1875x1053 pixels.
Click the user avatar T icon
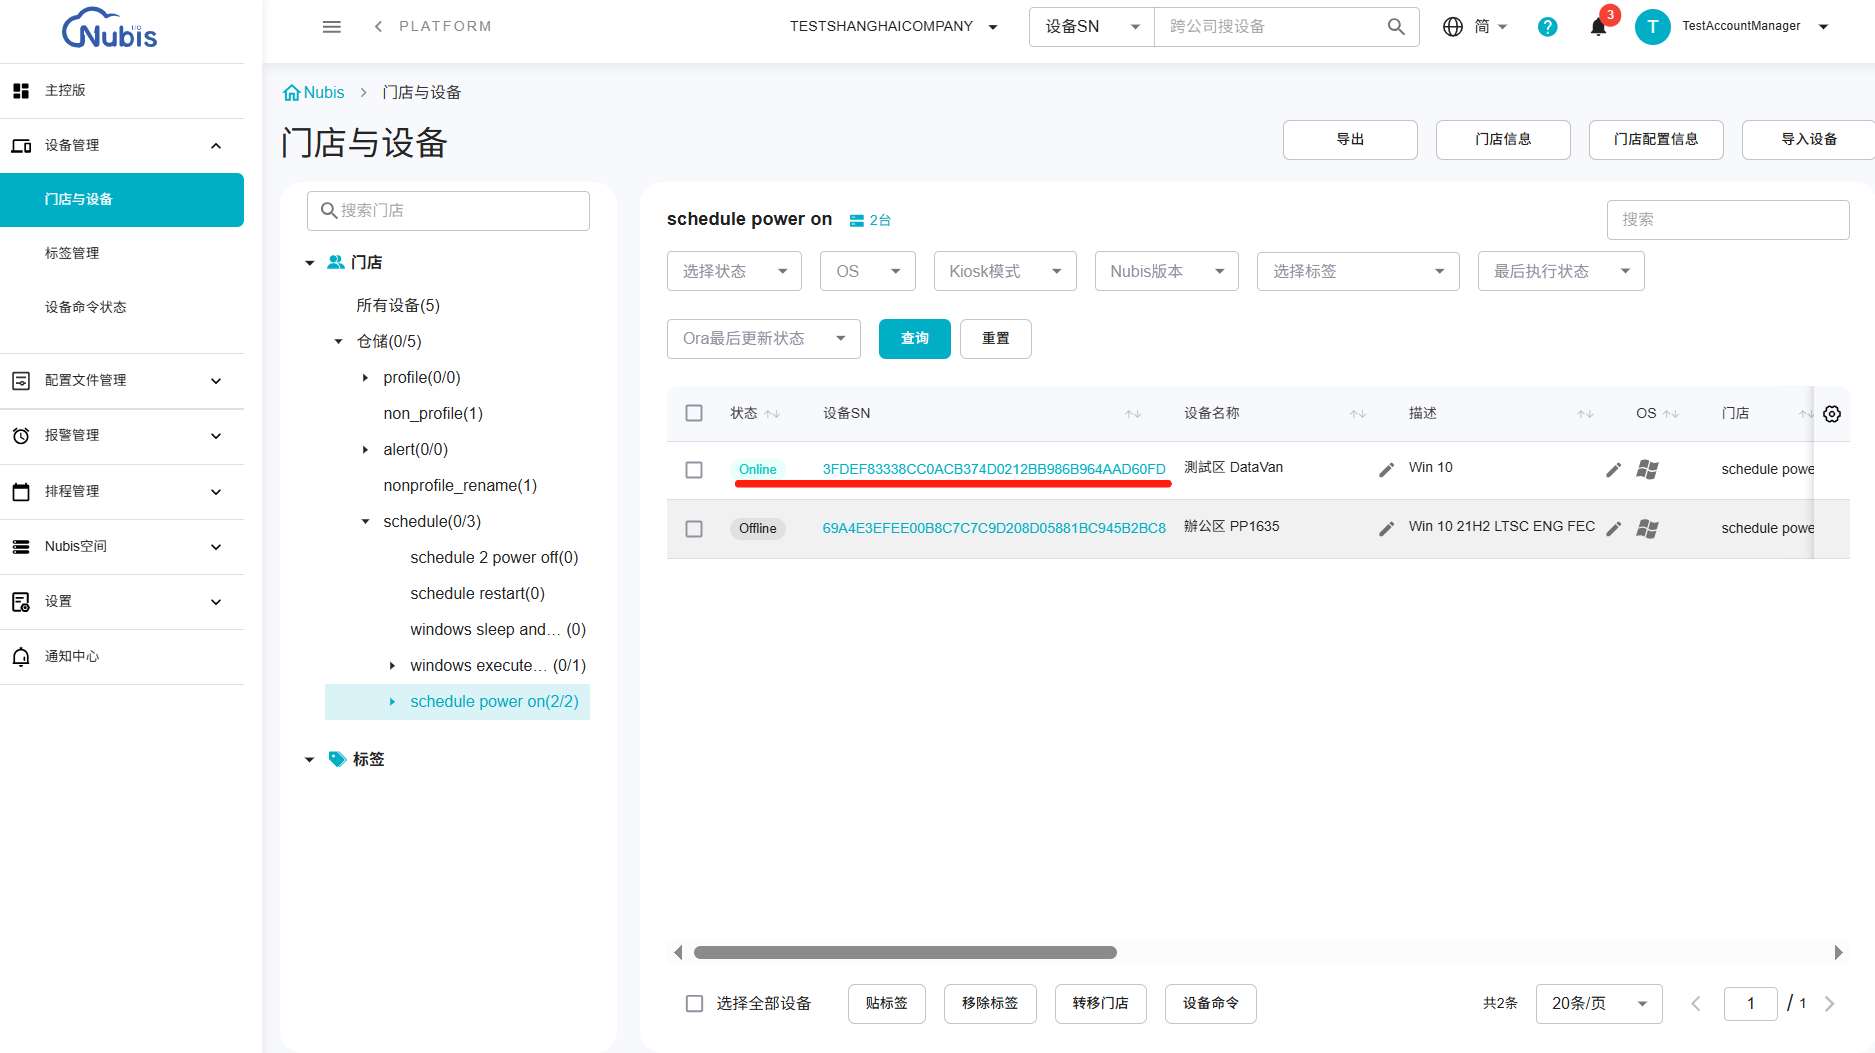point(1653,27)
